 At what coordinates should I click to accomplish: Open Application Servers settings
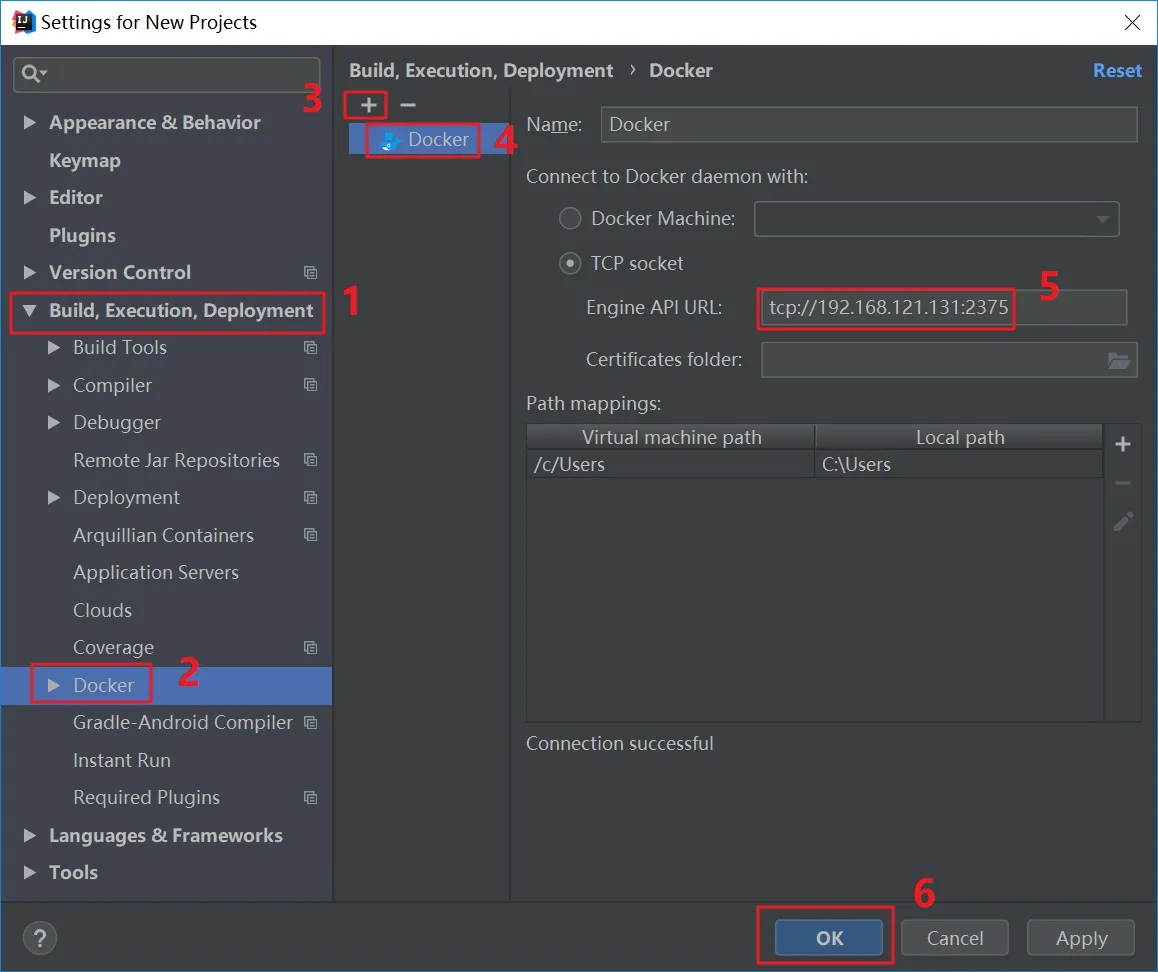(156, 572)
